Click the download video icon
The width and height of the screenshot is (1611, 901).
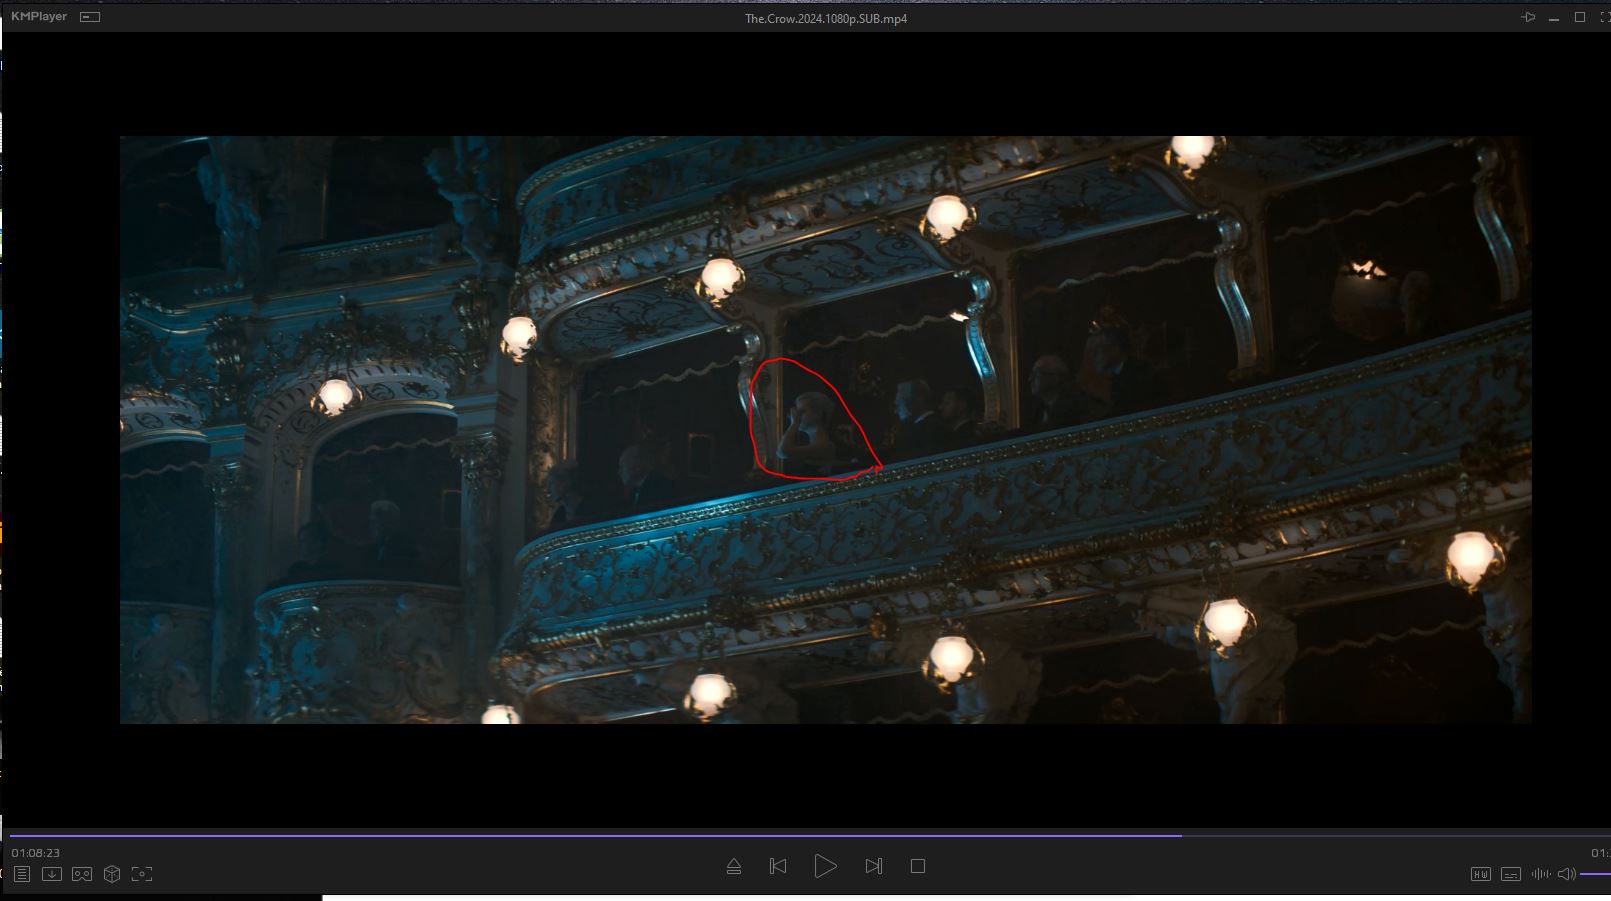pyautogui.click(x=52, y=874)
